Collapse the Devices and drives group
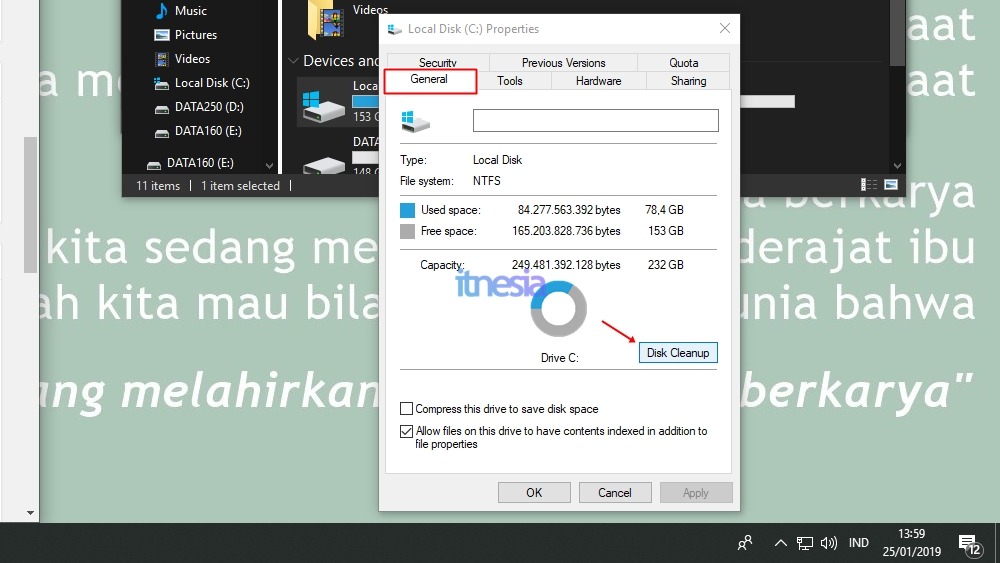The height and width of the screenshot is (563, 1000). pyautogui.click(x=293, y=61)
